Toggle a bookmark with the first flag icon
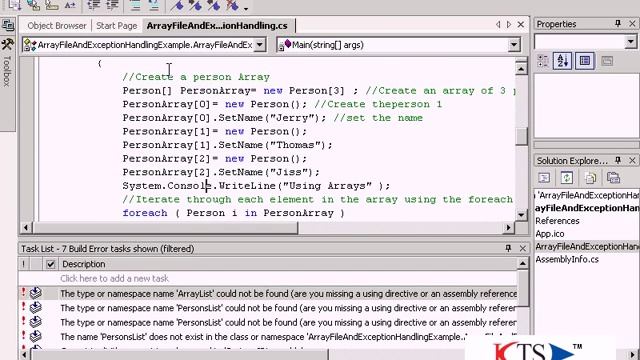The image size is (640, 360). 177,5
